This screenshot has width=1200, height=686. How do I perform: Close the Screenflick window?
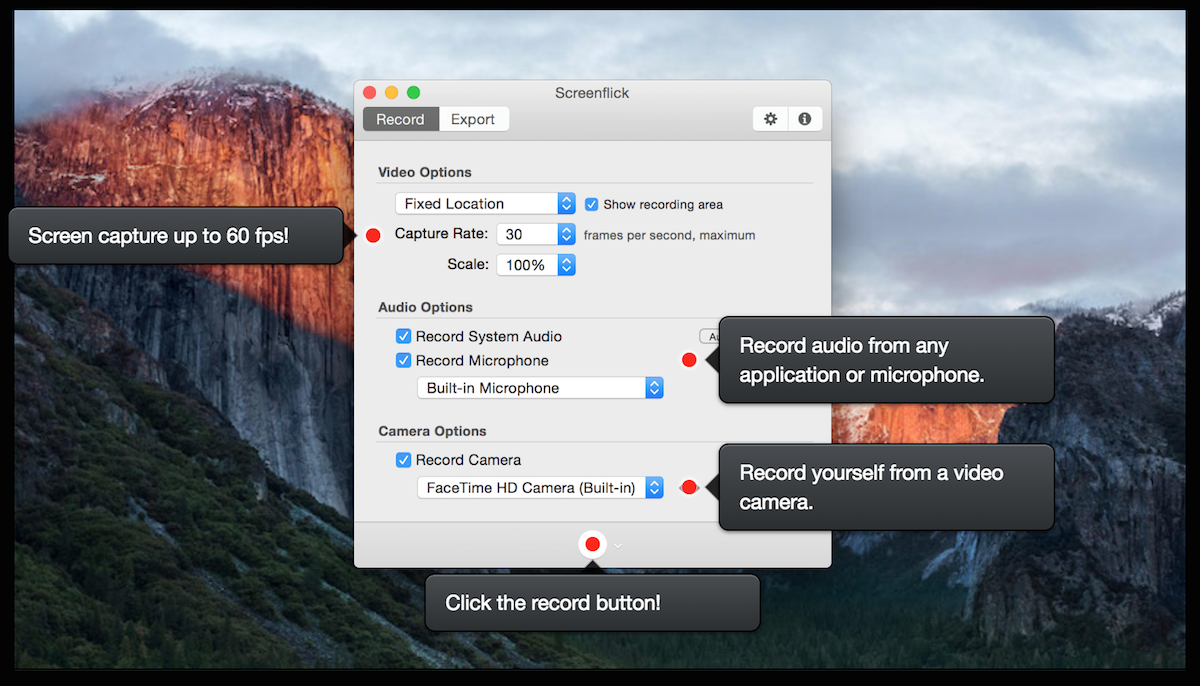pyautogui.click(x=370, y=93)
